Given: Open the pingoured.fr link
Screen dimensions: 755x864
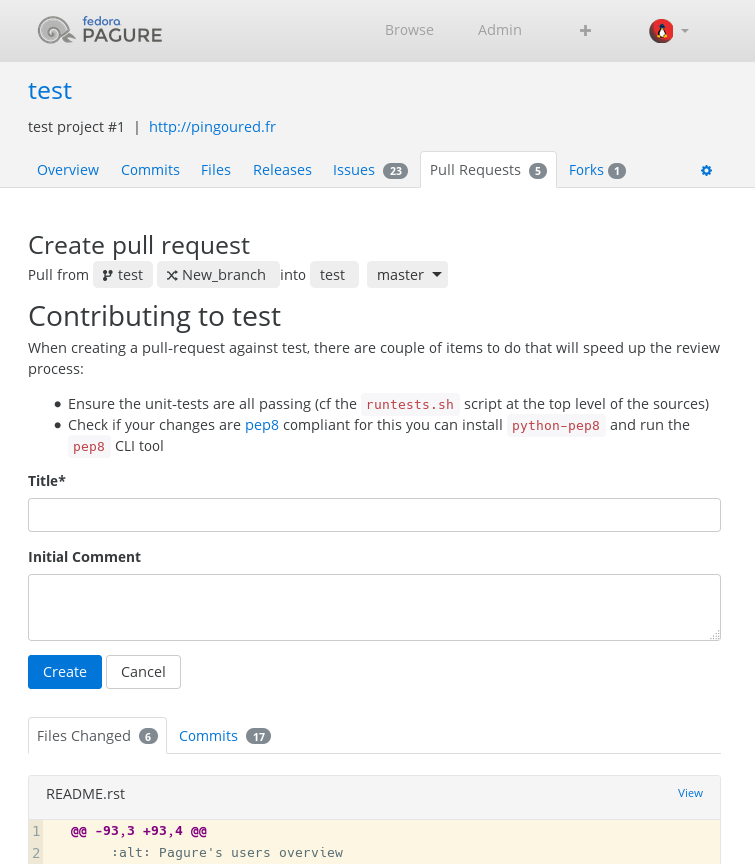Looking at the screenshot, I should (x=212, y=127).
